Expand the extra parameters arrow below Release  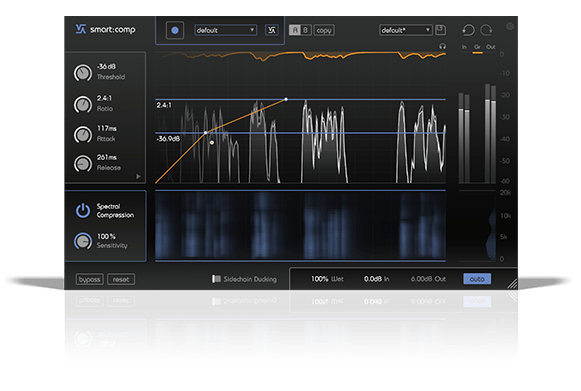click(x=138, y=176)
